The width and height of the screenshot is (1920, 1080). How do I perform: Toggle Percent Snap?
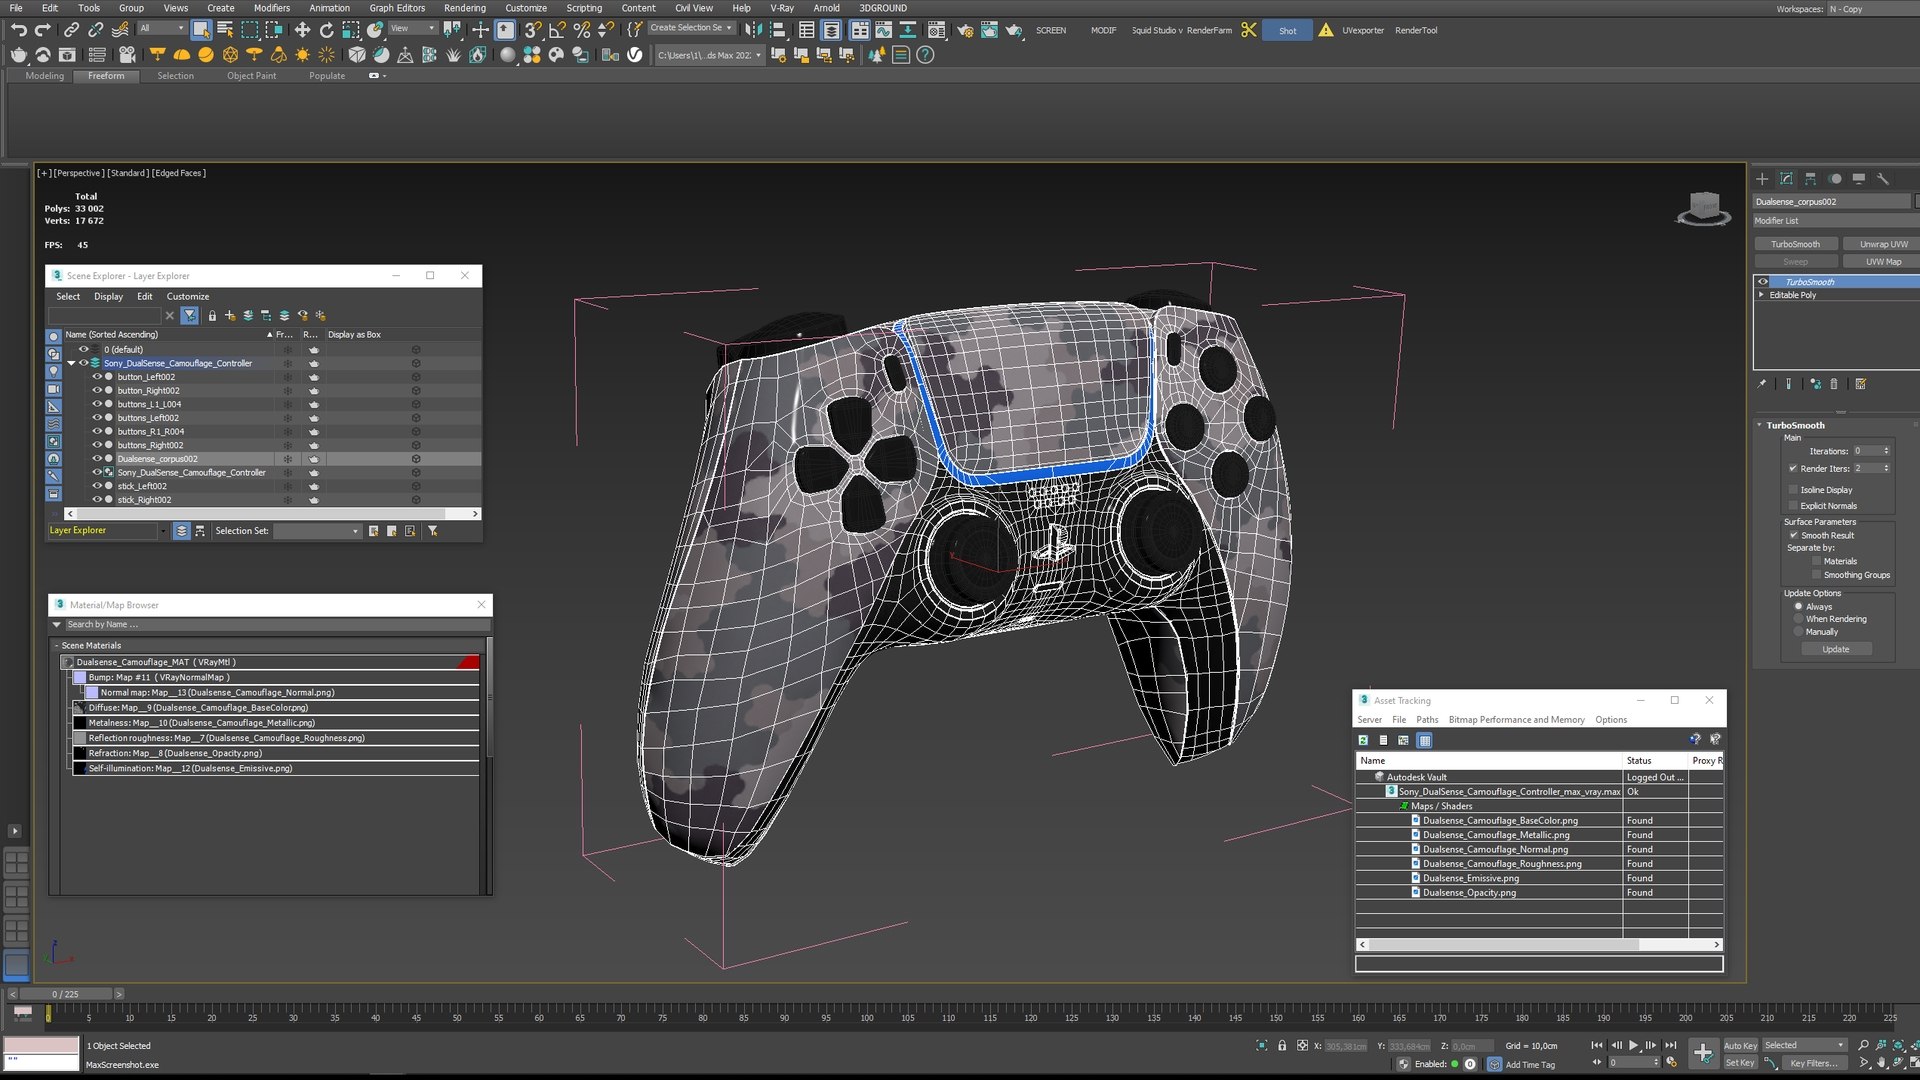click(581, 30)
